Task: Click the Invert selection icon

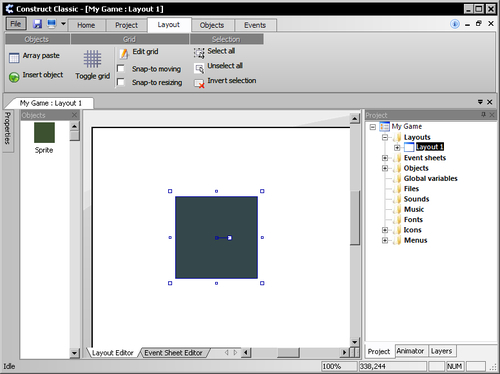Action: click(x=199, y=83)
